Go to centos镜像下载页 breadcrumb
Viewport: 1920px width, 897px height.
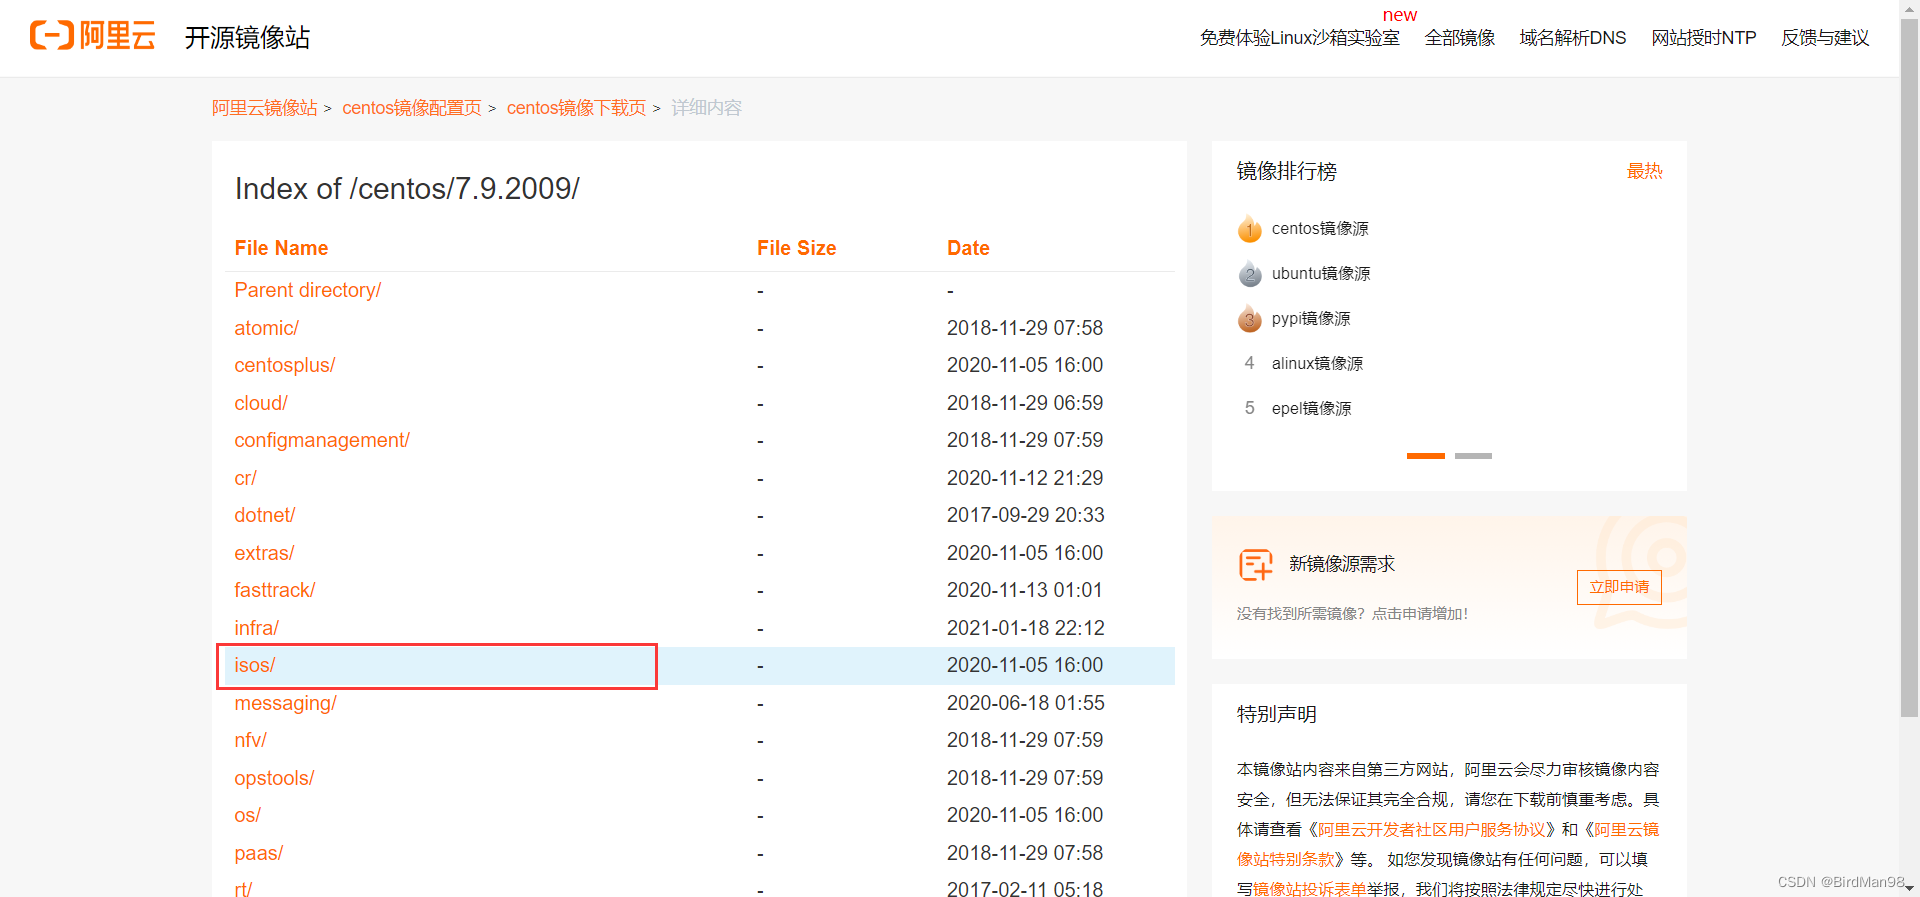(576, 108)
